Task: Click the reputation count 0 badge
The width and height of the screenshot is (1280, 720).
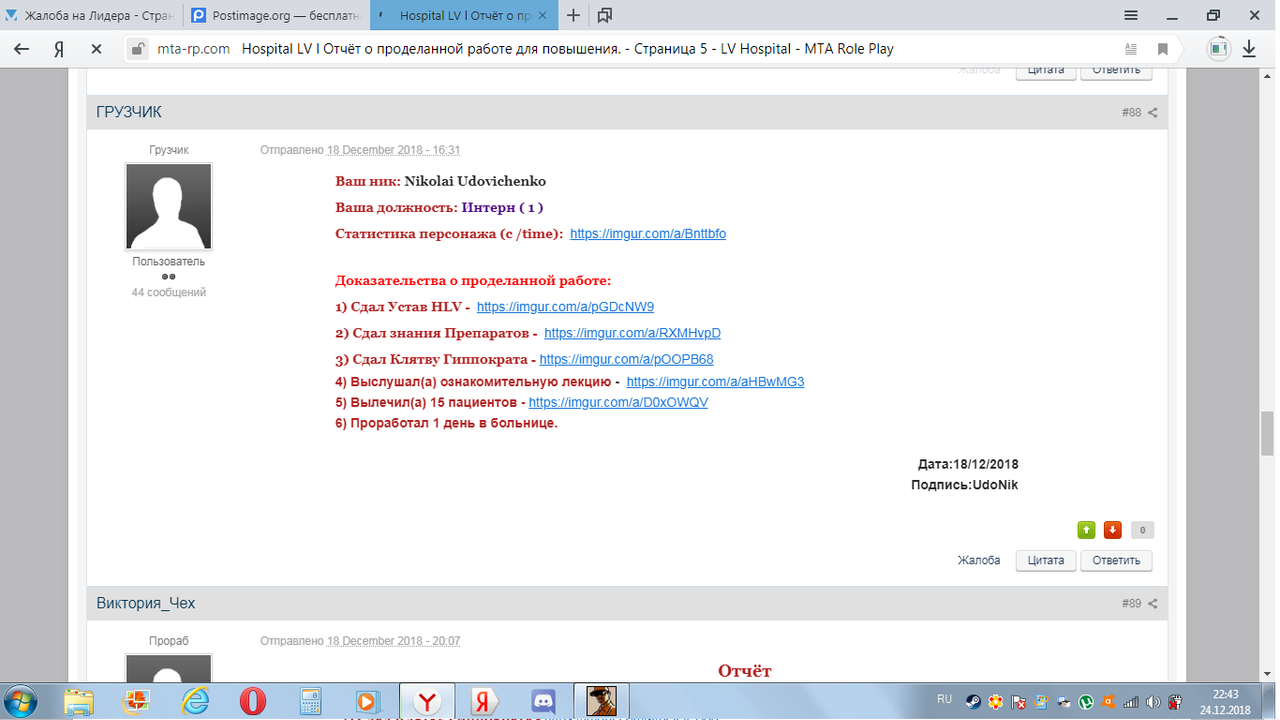Action: coord(1143,530)
